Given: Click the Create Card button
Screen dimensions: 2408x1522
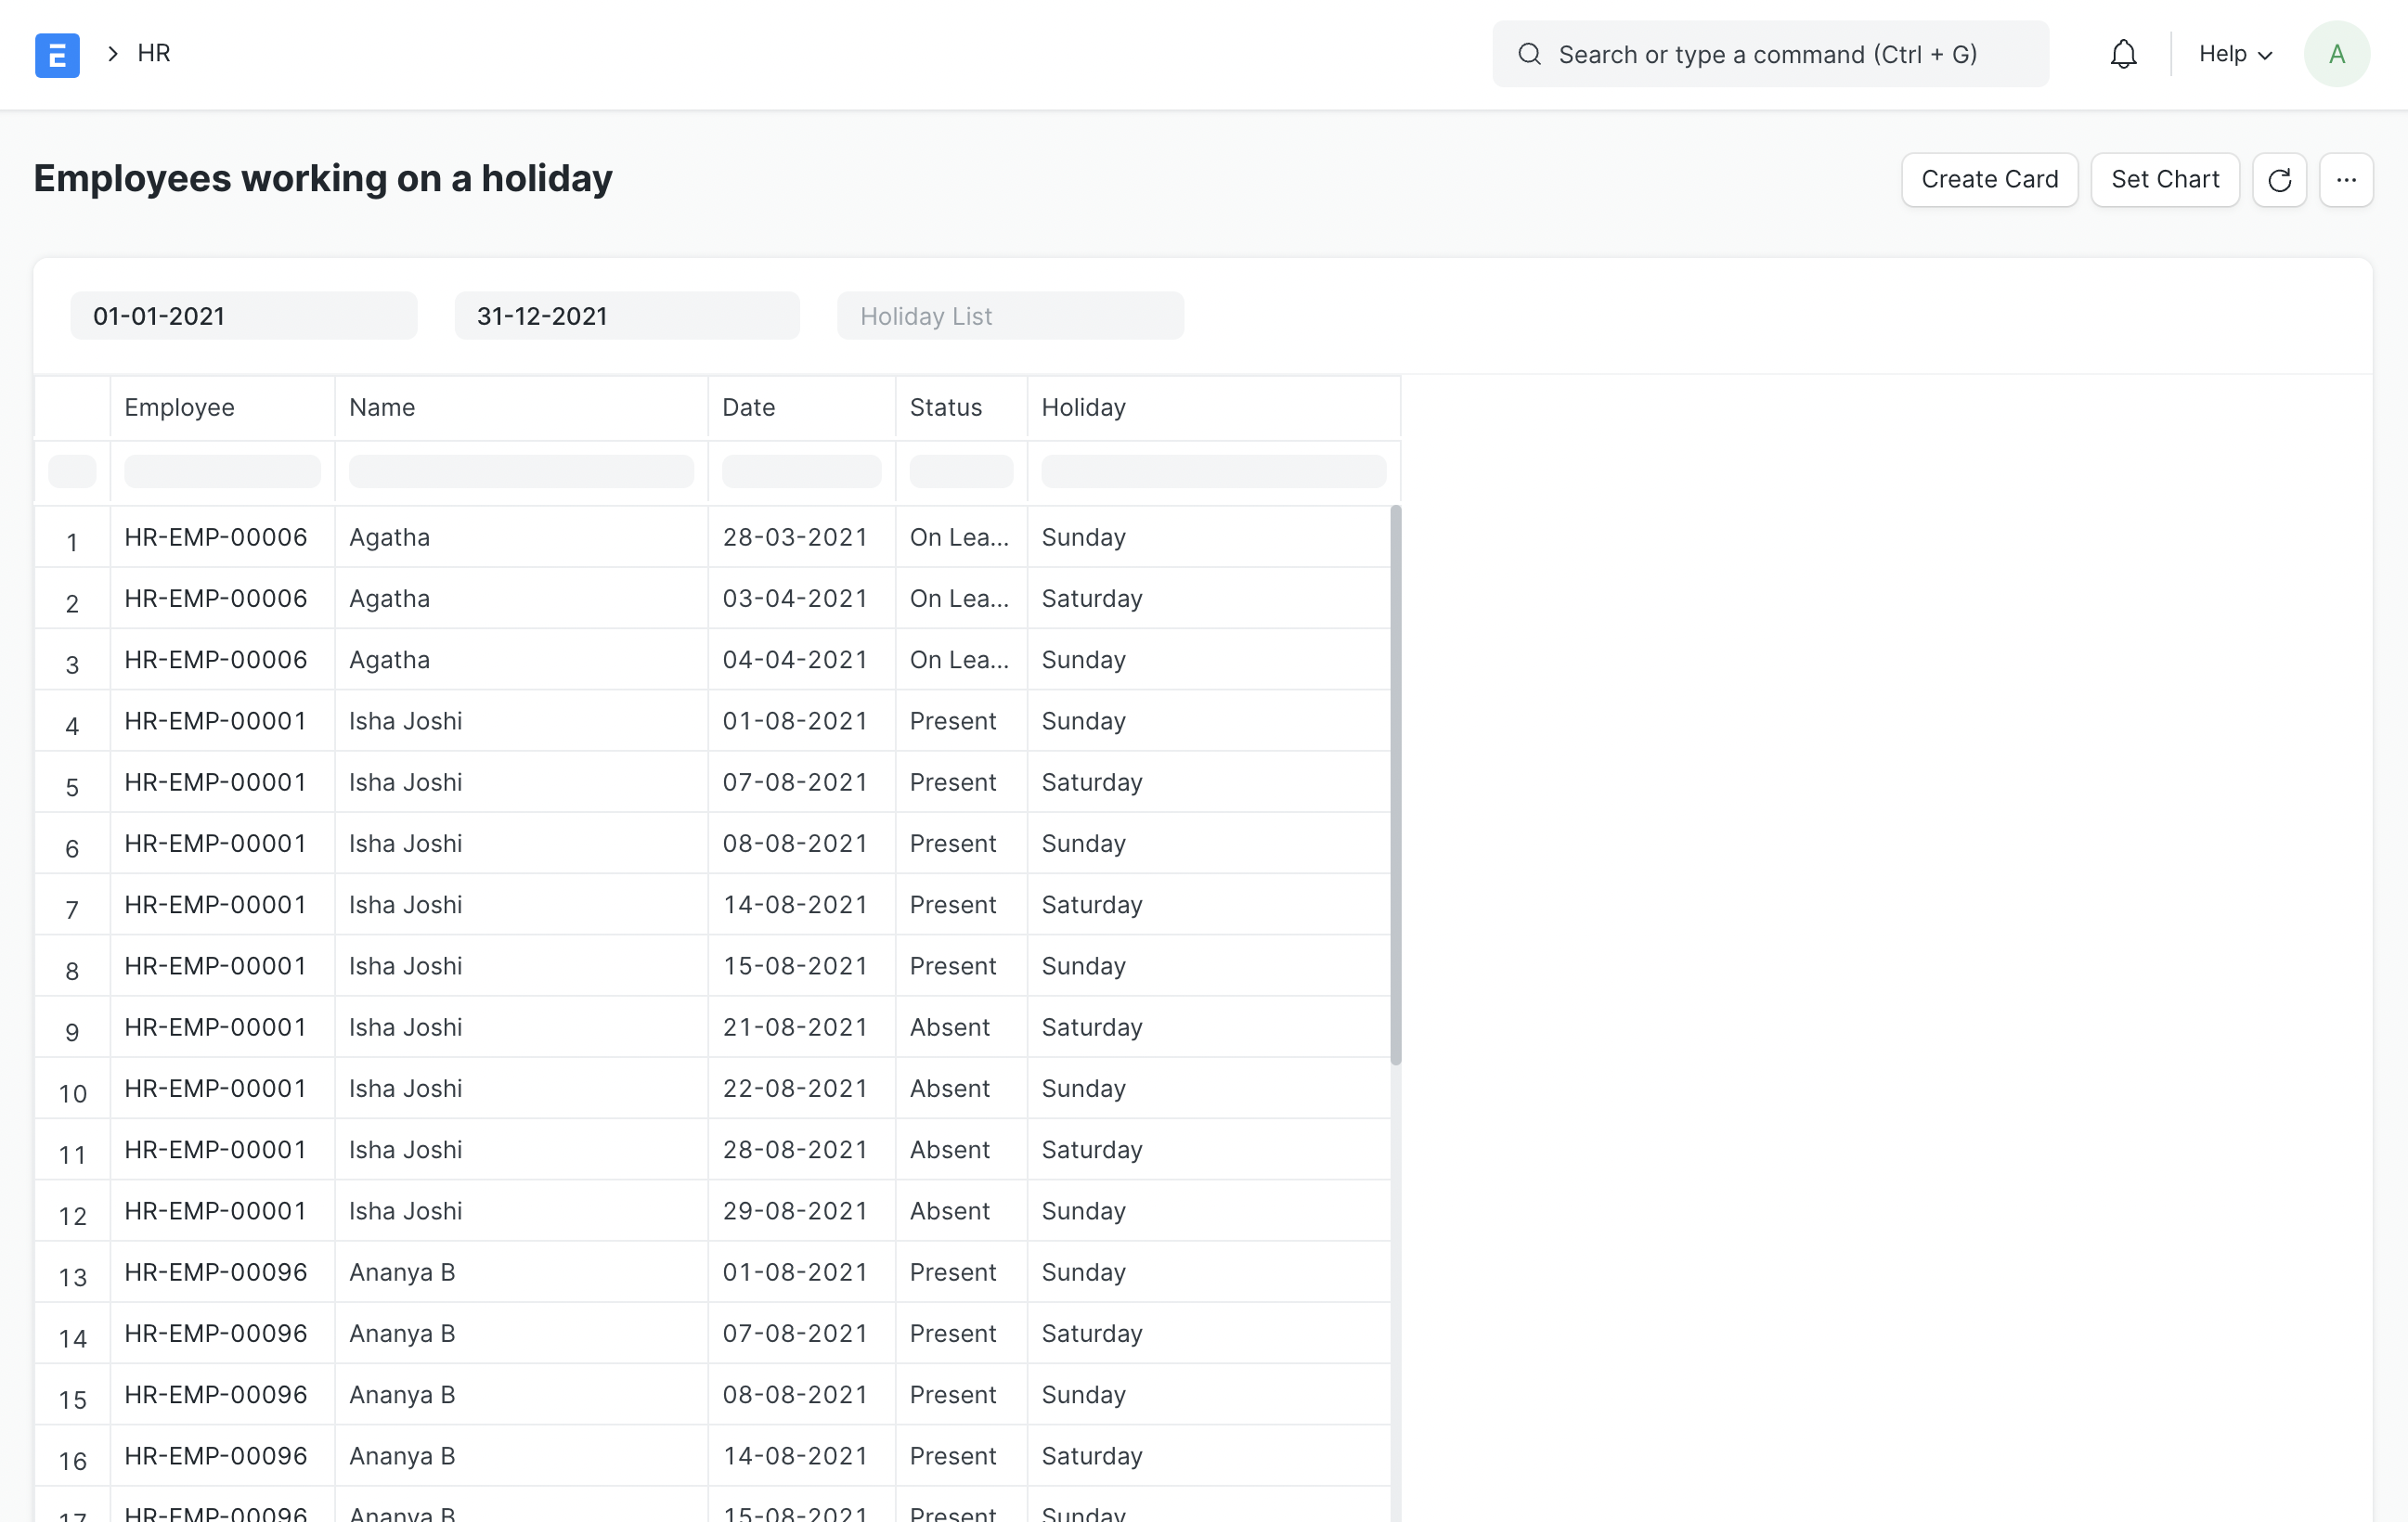Looking at the screenshot, I should pyautogui.click(x=1988, y=179).
